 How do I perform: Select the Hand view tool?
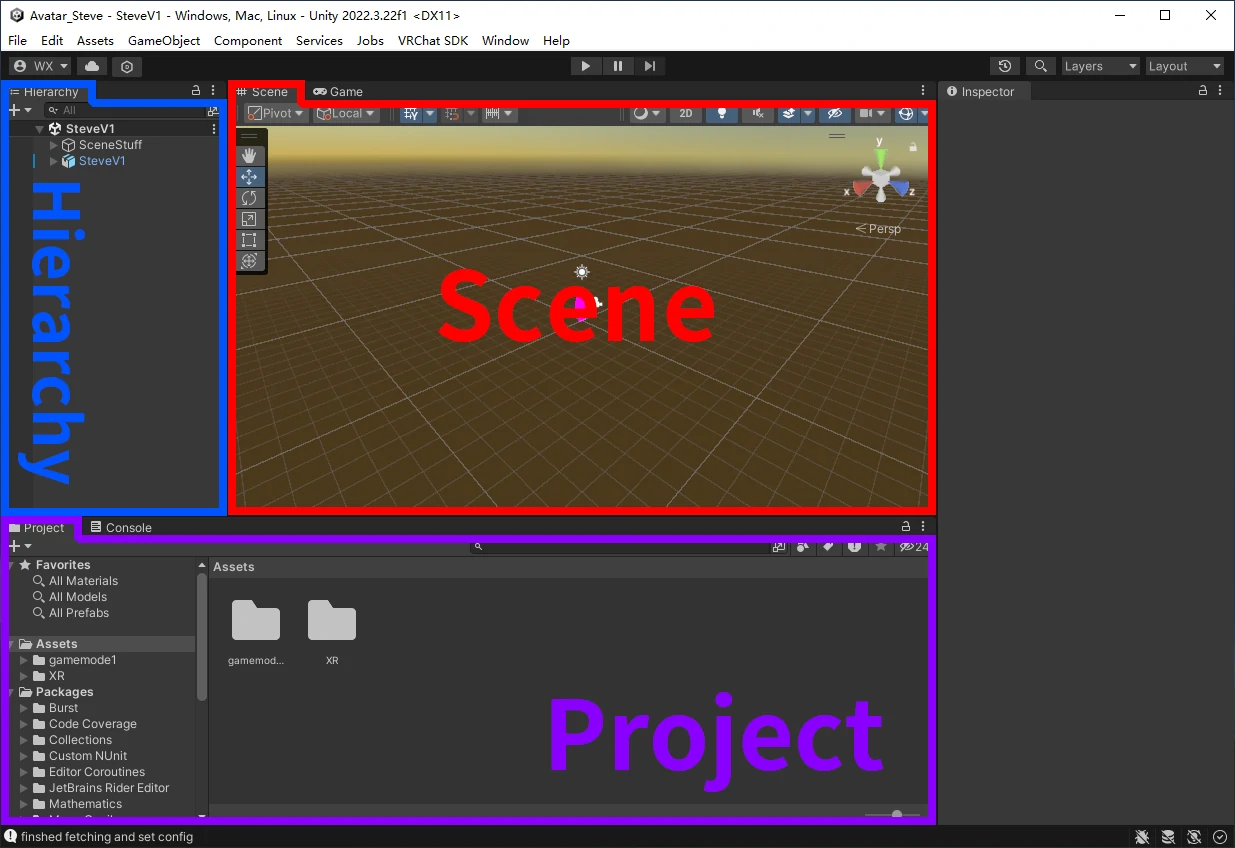(x=249, y=156)
